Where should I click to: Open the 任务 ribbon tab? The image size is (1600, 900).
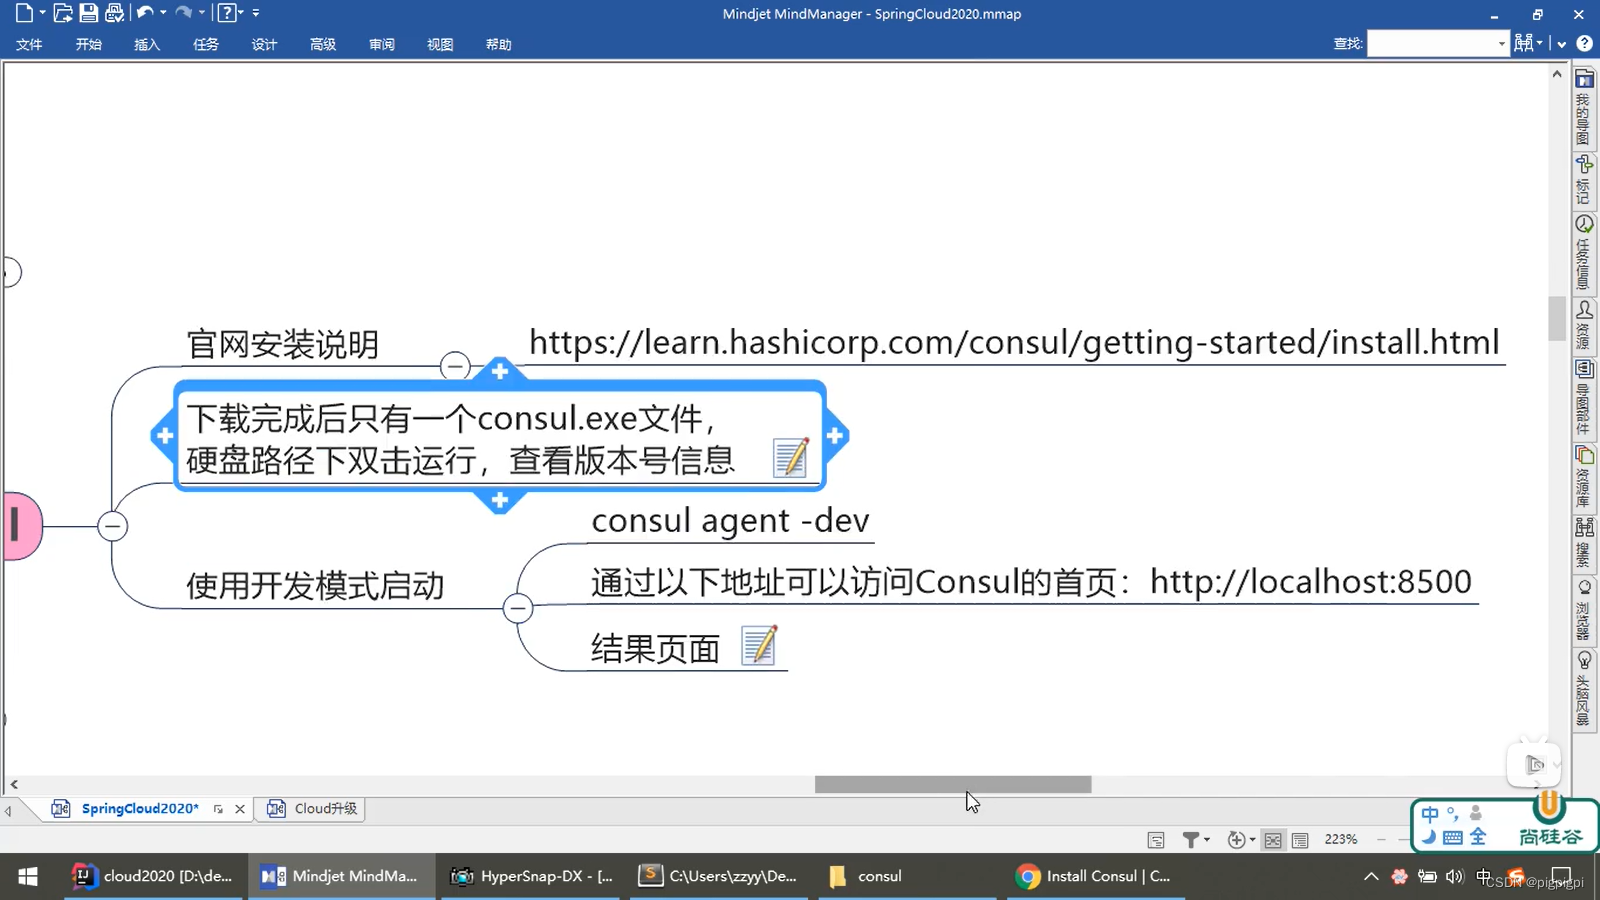point(206,44)
